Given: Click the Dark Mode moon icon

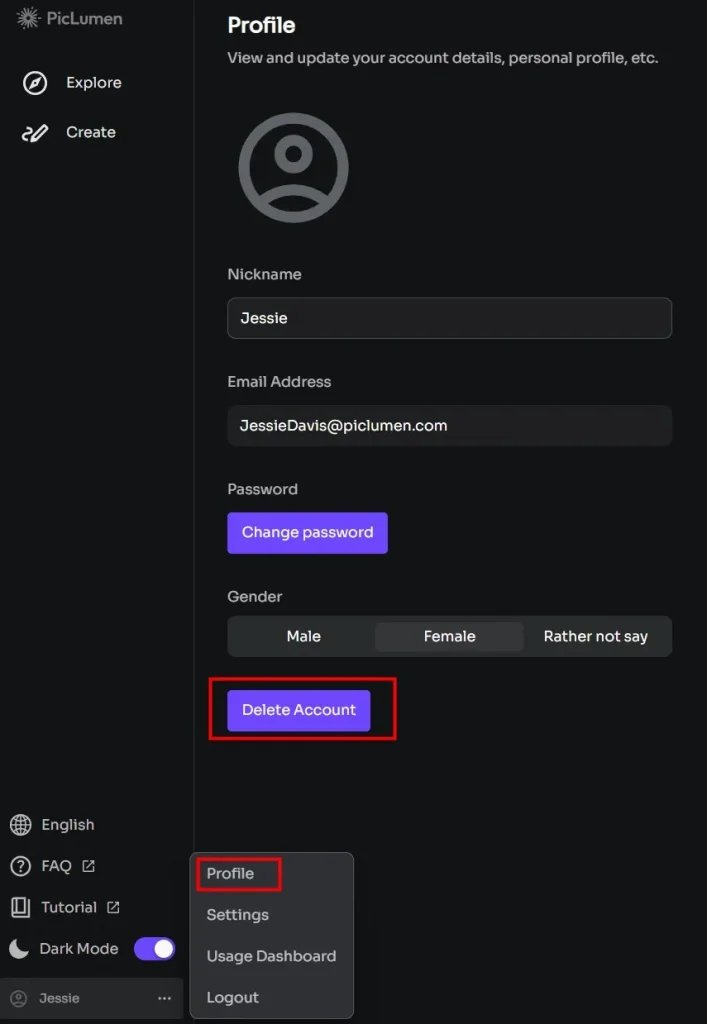Looking at the screenshot, I should [x=20, y=949].
